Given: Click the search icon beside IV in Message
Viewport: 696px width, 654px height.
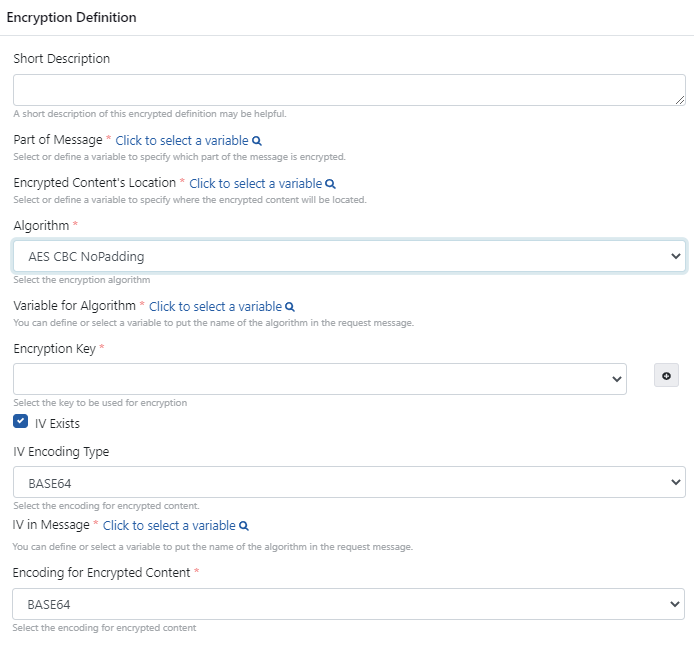Looking at the screenshot, I should coord(244,526).
